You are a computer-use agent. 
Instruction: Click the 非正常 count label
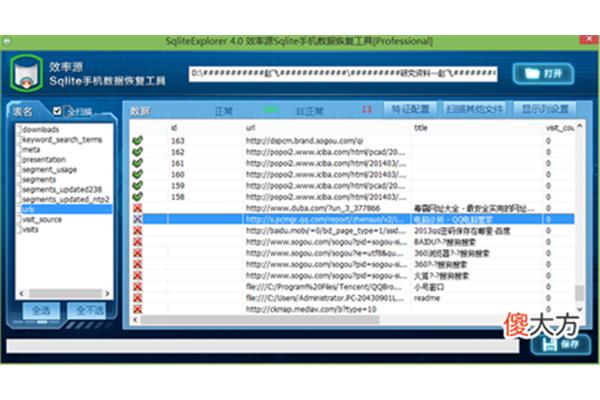[310, 111]
